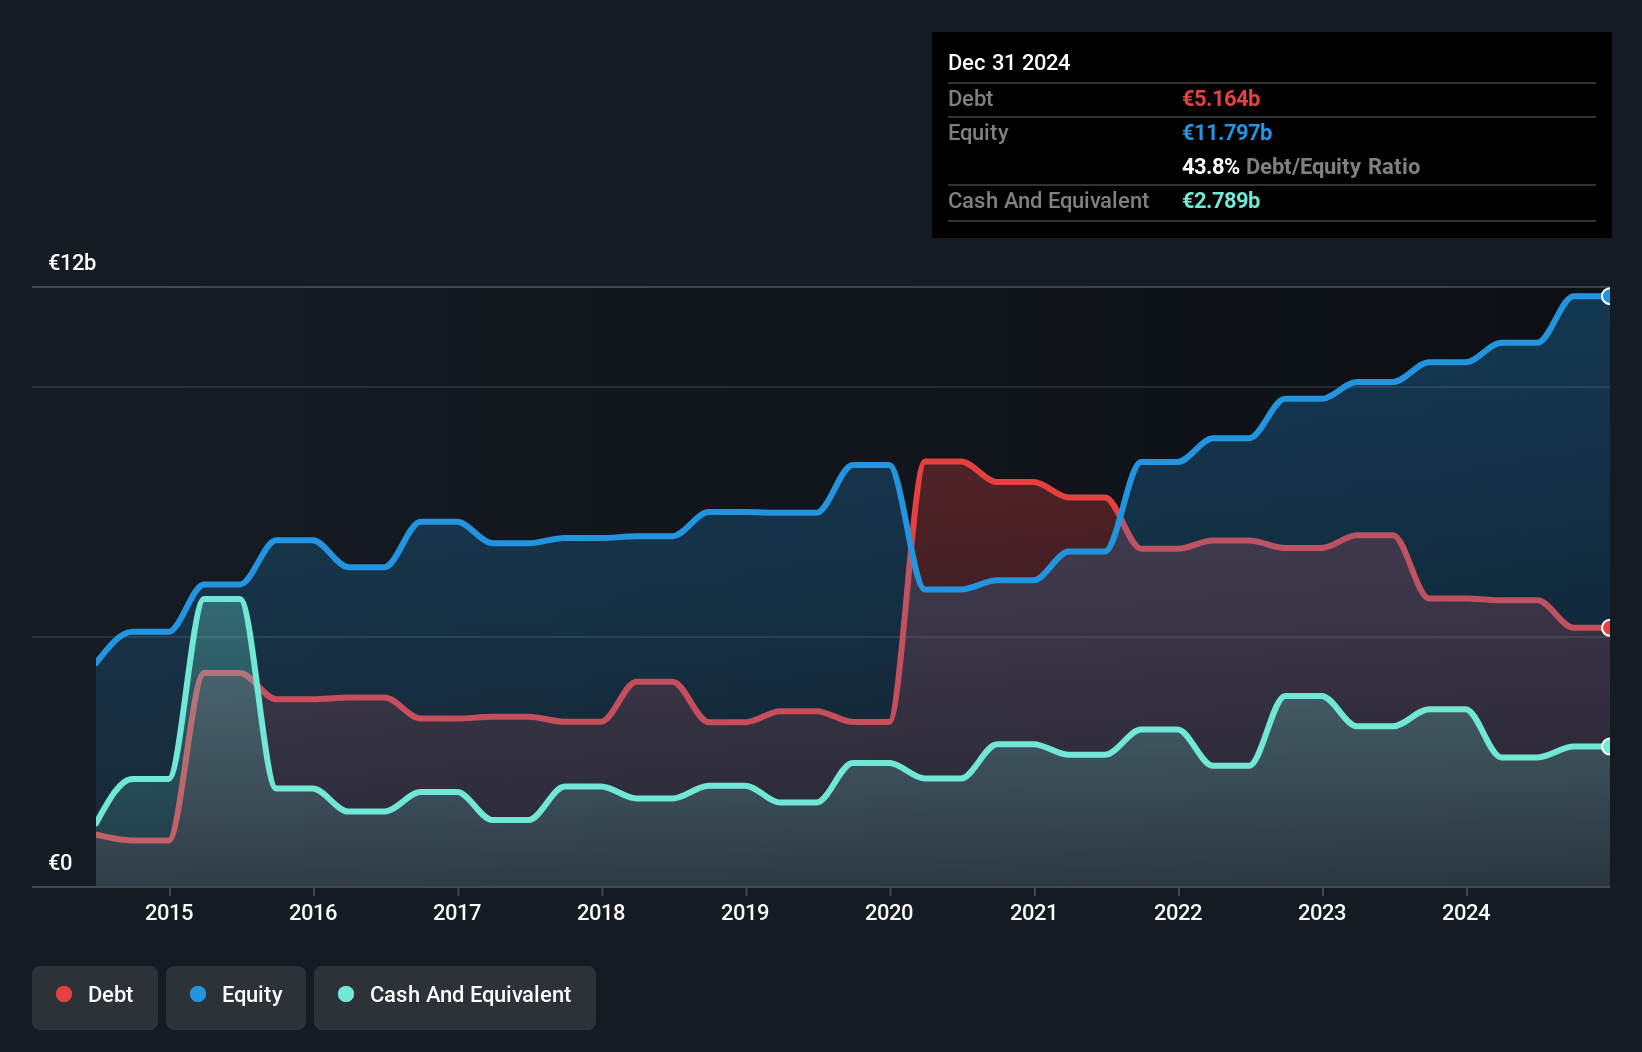This screenshot has height=1052, width=1642.
Task: Click the tooltip Equity row label
Action: click(978, 133)
